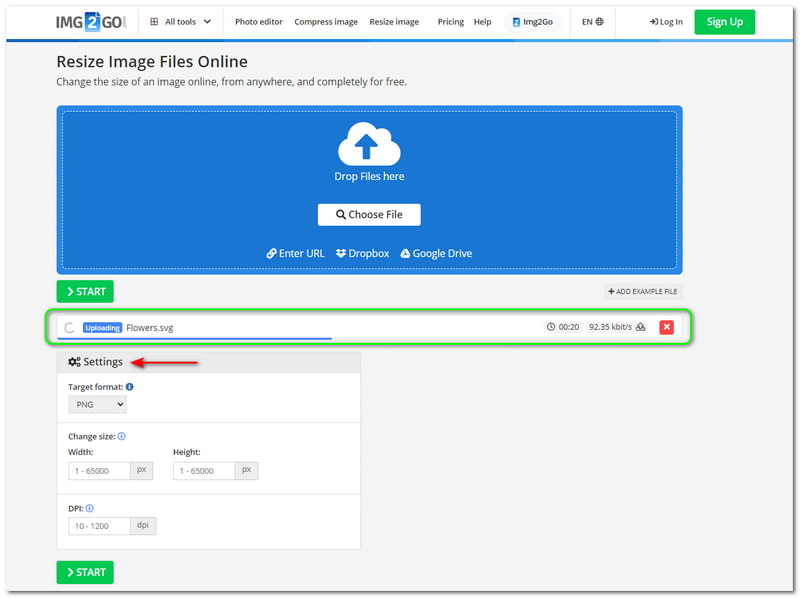Open Photo editor from the navigation

[x=258, y=22]
